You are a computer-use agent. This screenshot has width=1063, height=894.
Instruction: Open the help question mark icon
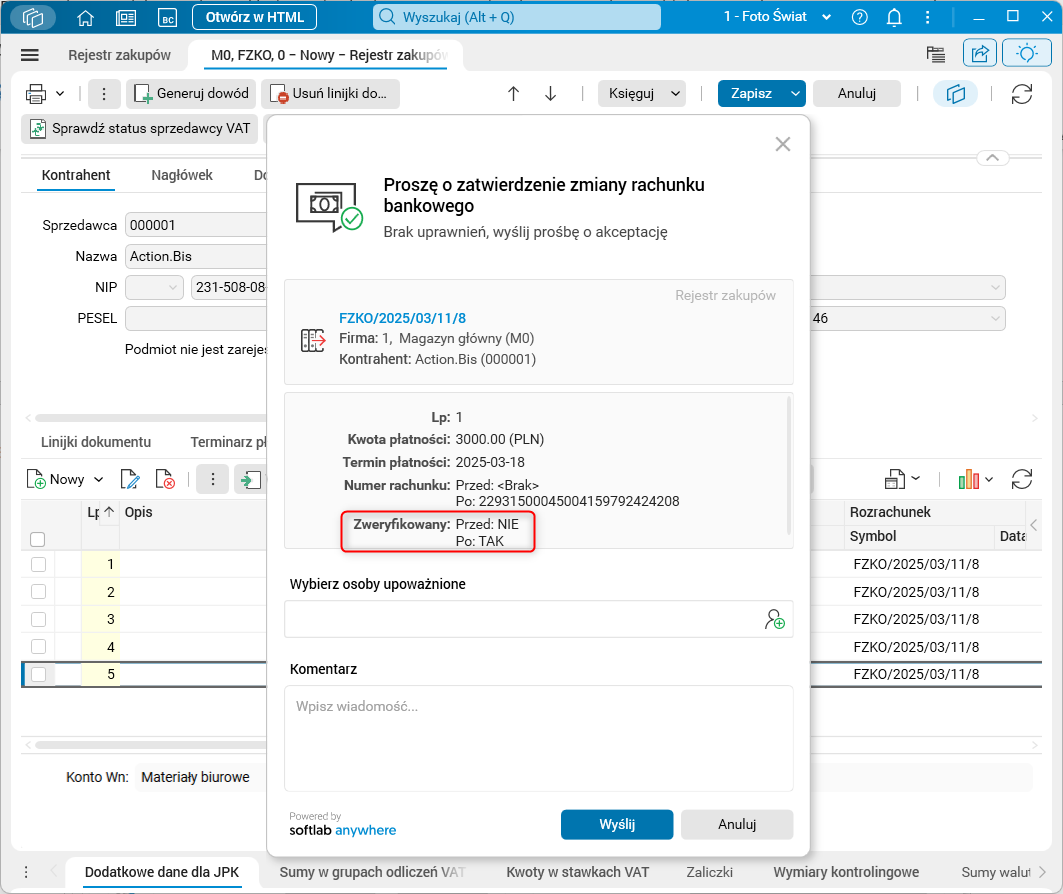pos(860,18)
